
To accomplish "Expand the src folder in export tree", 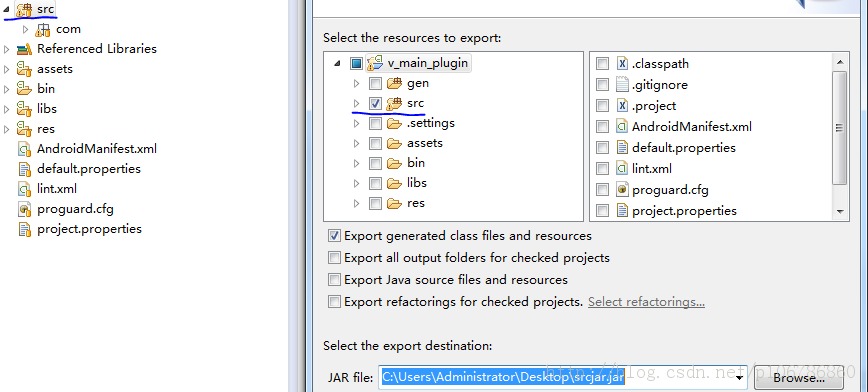I will [356, 104].
